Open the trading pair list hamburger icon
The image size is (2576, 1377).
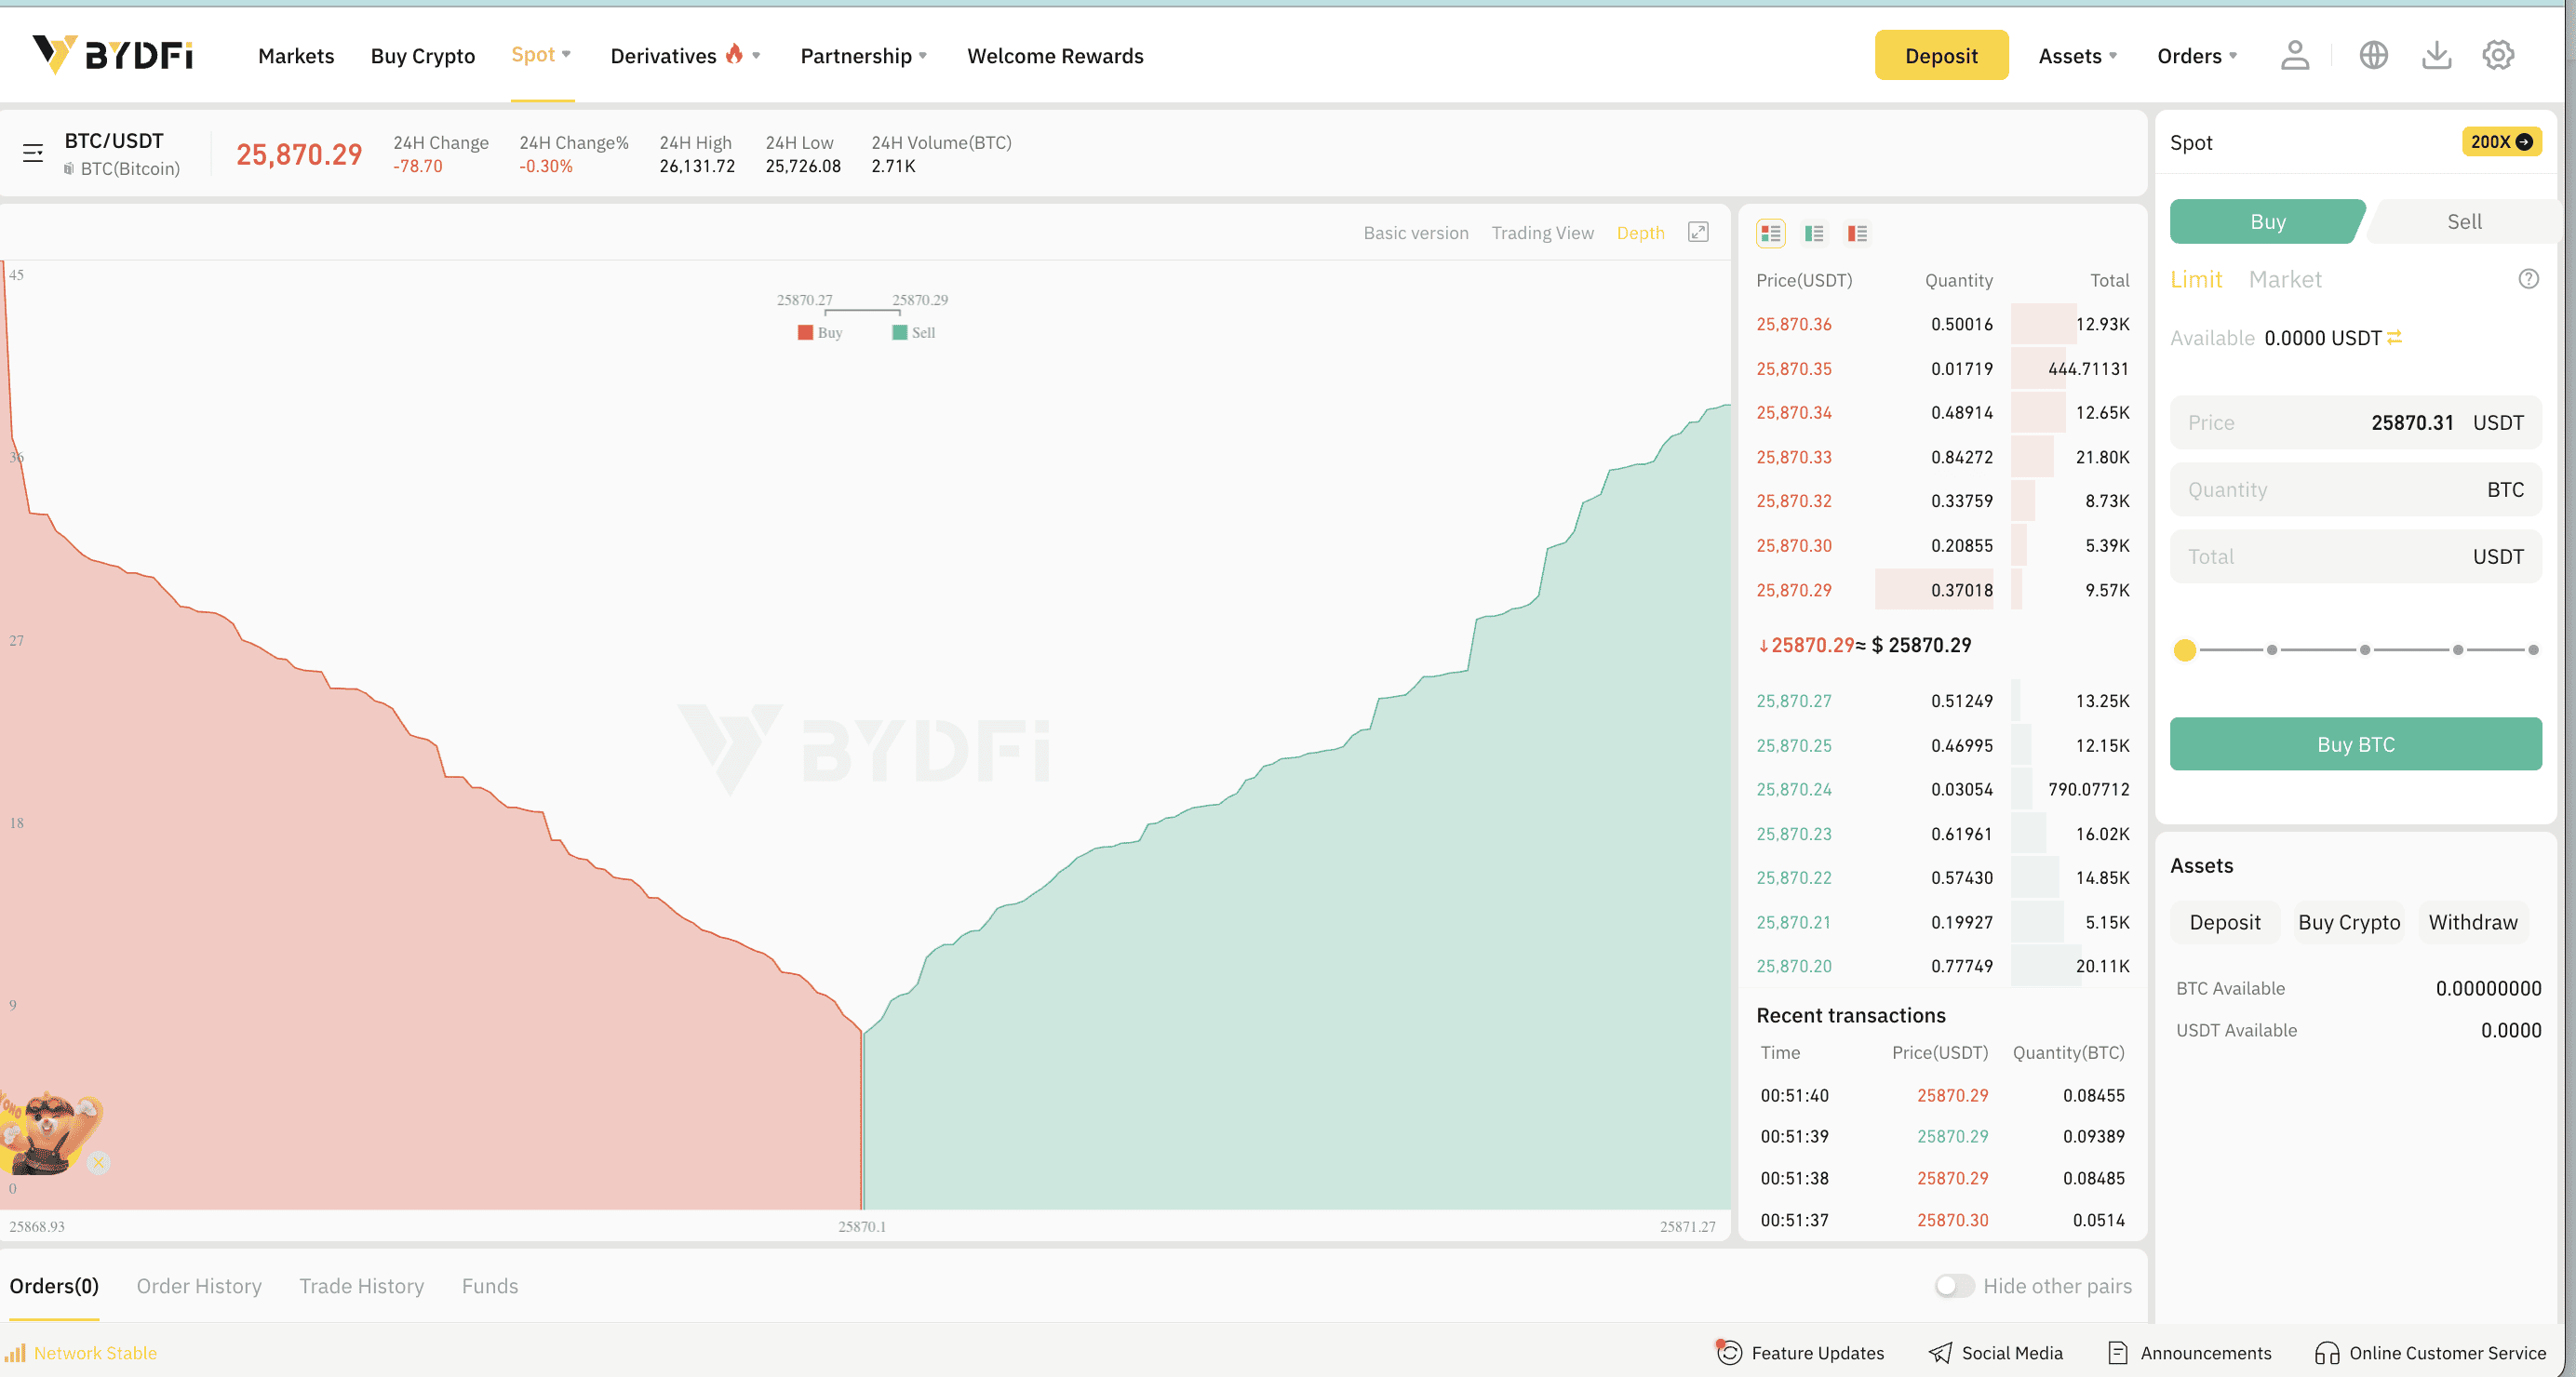click(33, 153)
